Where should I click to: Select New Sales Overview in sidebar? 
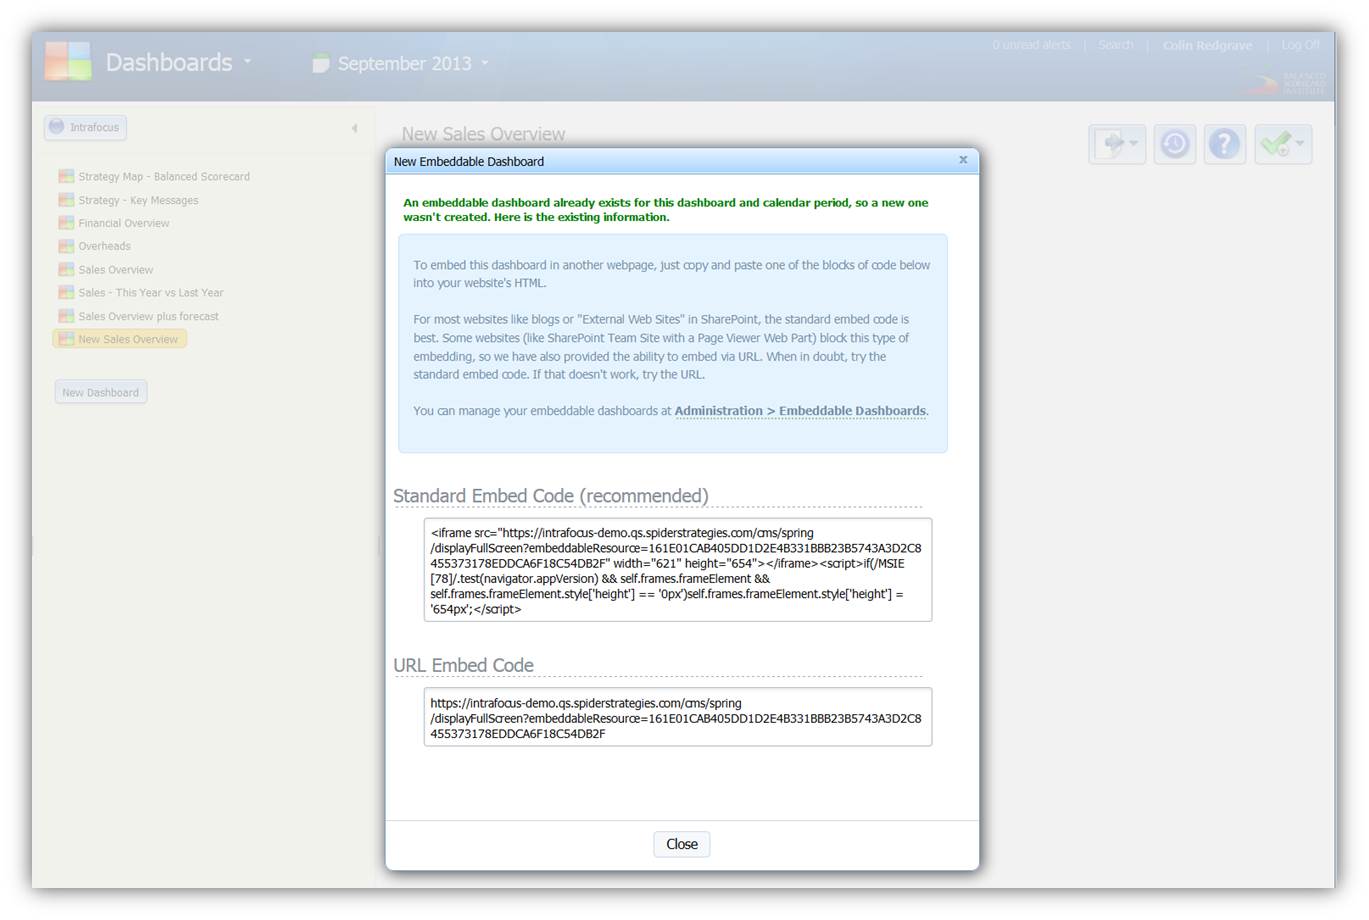click(x=120, y=339)
